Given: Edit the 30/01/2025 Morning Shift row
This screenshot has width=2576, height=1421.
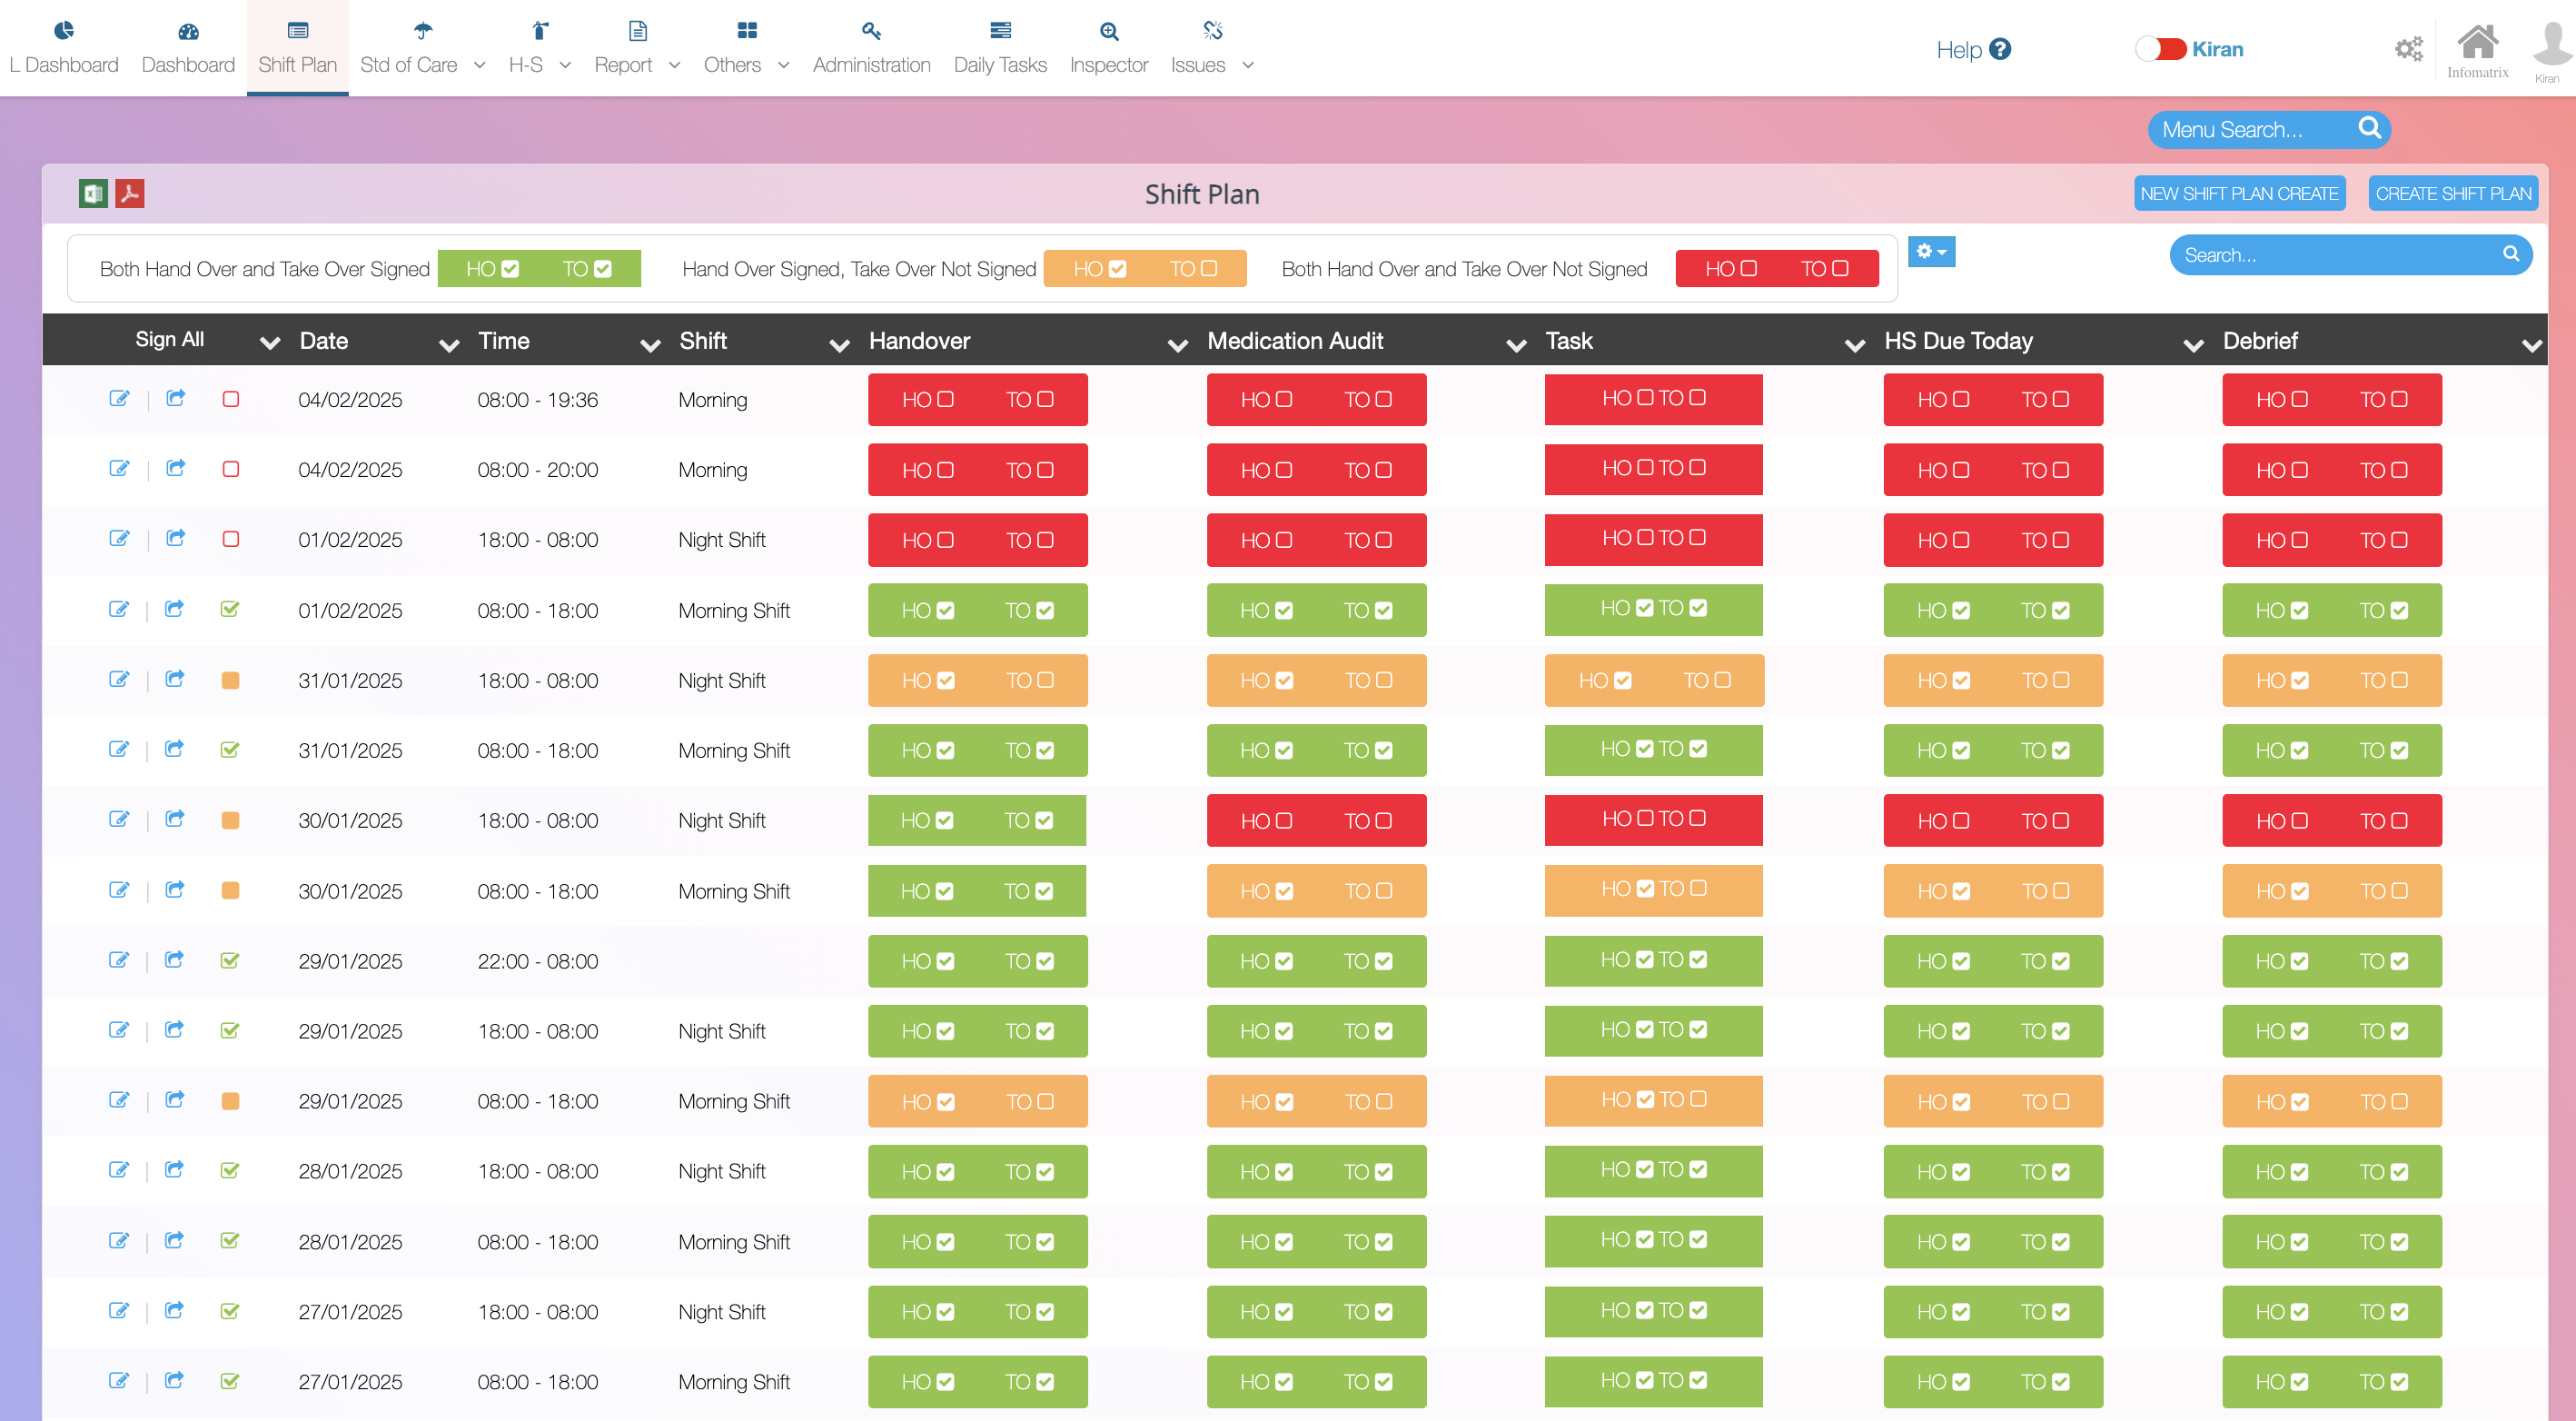Looking at the screenshot, I should pyautogui.click(x=119, y=890).
